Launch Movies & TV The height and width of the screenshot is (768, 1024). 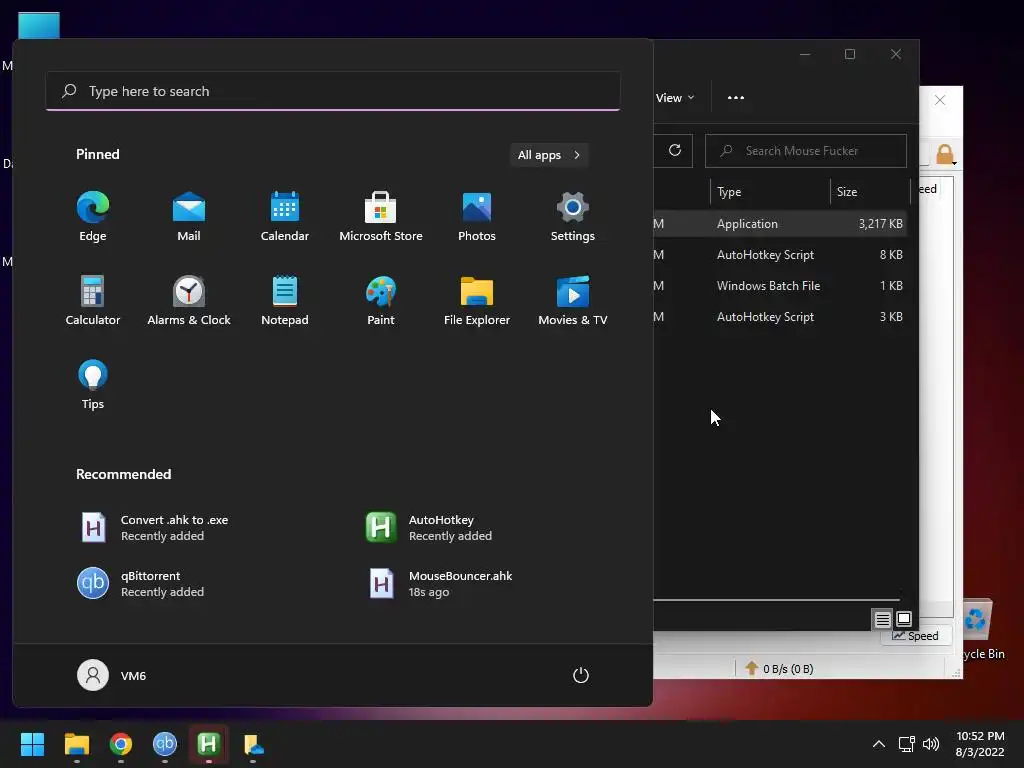tap(573, 300)
